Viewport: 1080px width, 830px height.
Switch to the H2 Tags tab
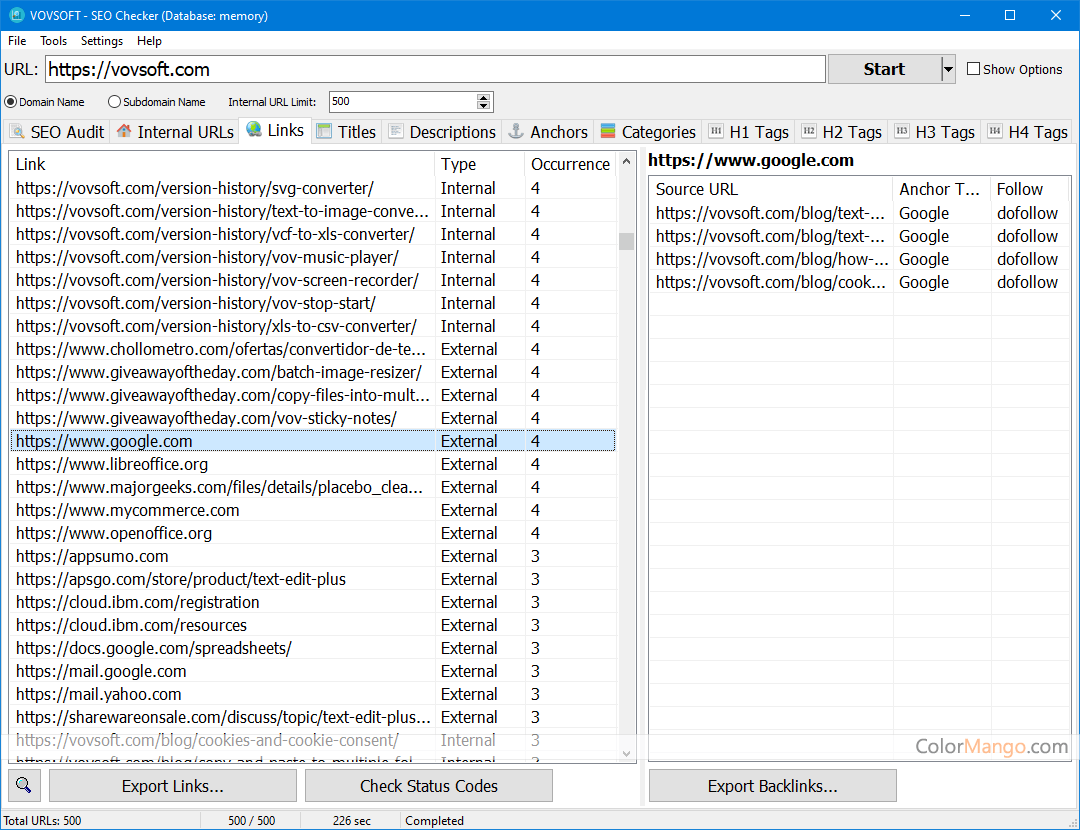[x=840, y=132]
